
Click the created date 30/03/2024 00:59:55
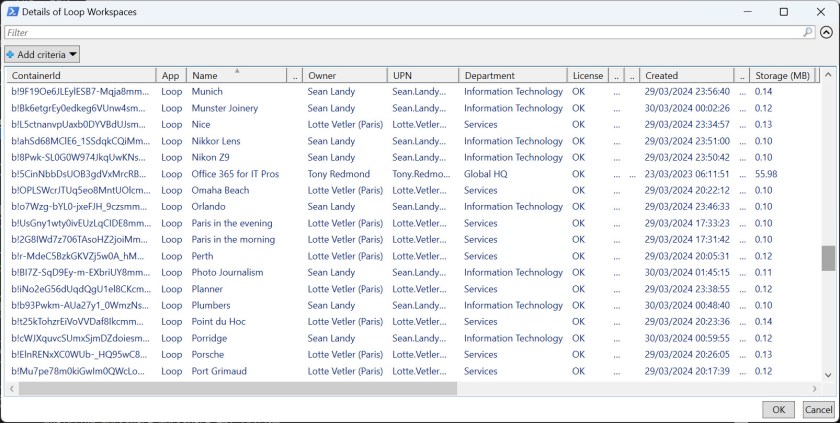(687, 338)
